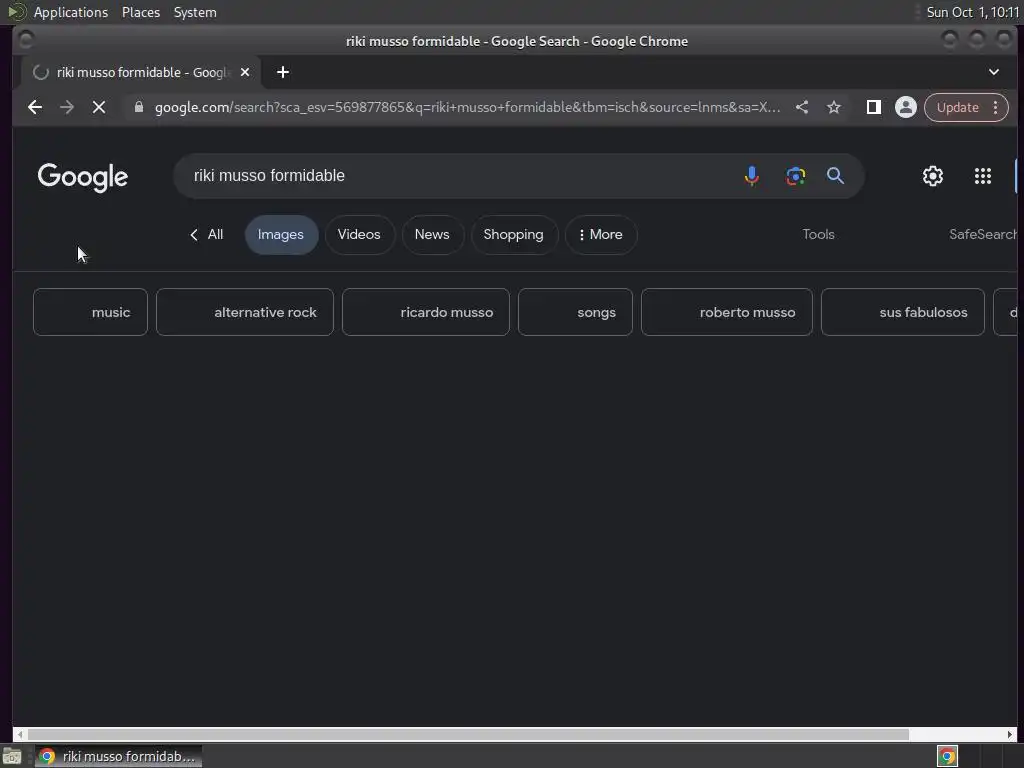
Task: Stop loading the page
Action: coord(99,107)
